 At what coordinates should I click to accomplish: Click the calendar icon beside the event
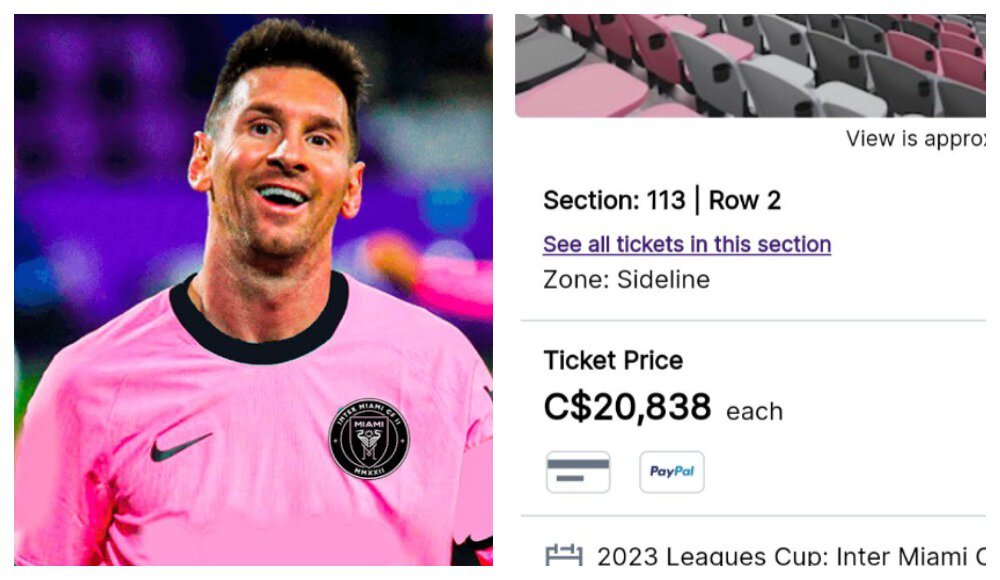(564, 555)
